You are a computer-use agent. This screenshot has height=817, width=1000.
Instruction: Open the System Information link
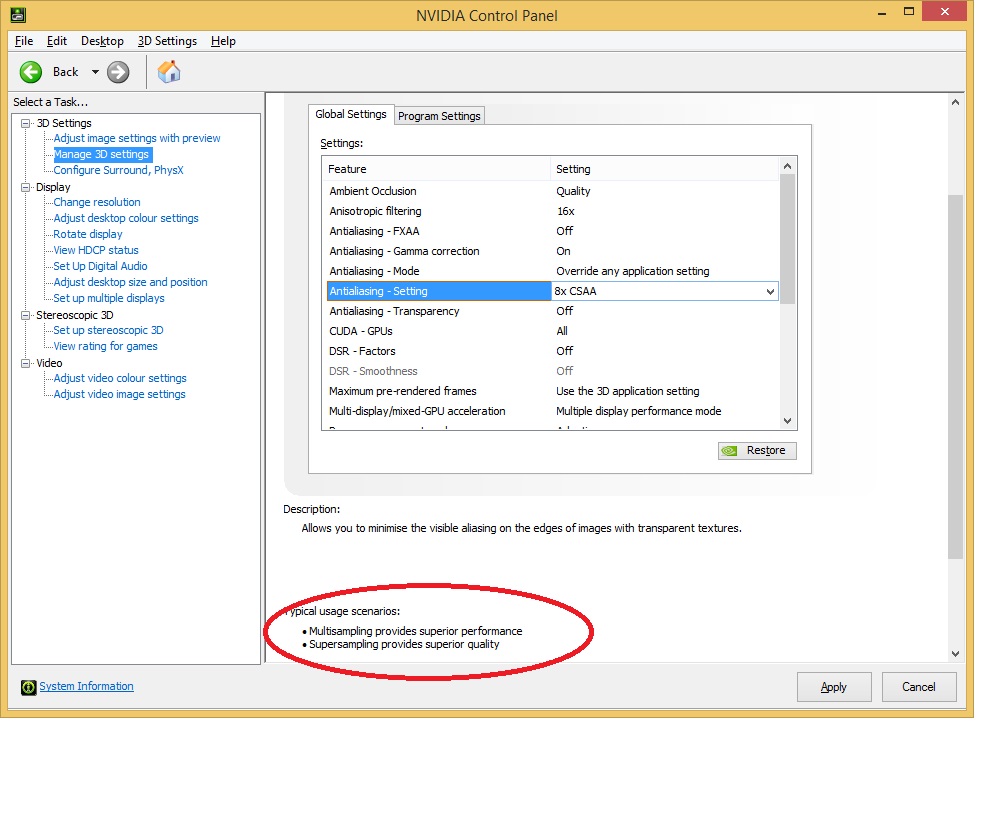point(87,687)
